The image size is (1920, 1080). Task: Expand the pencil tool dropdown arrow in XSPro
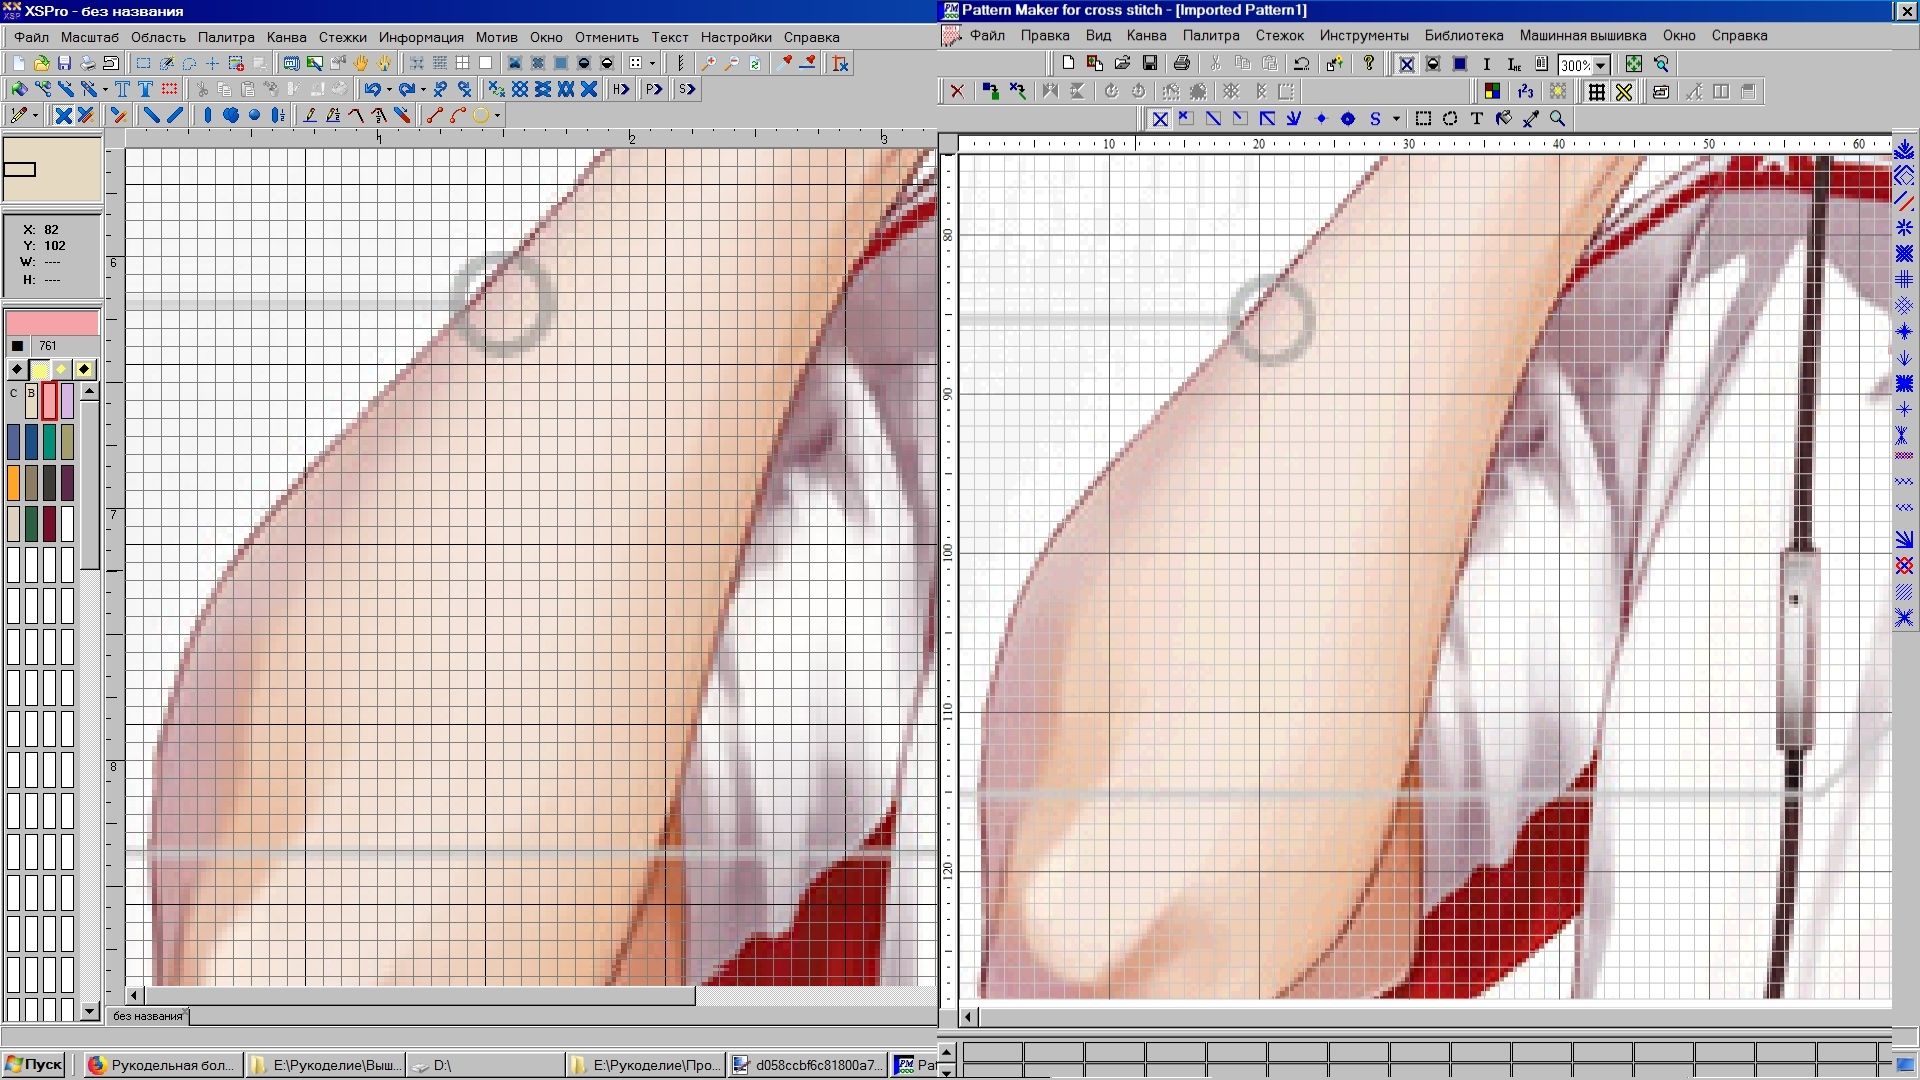click(36, 116)
